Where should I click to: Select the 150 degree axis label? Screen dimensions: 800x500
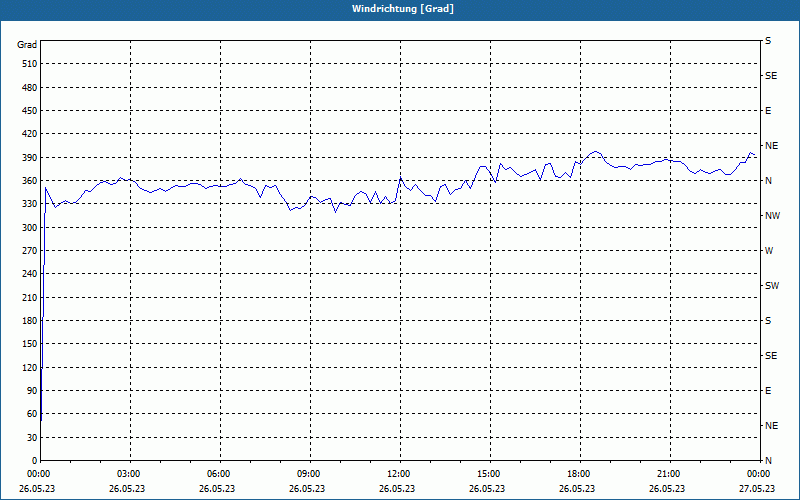click(x=30, y=344)
